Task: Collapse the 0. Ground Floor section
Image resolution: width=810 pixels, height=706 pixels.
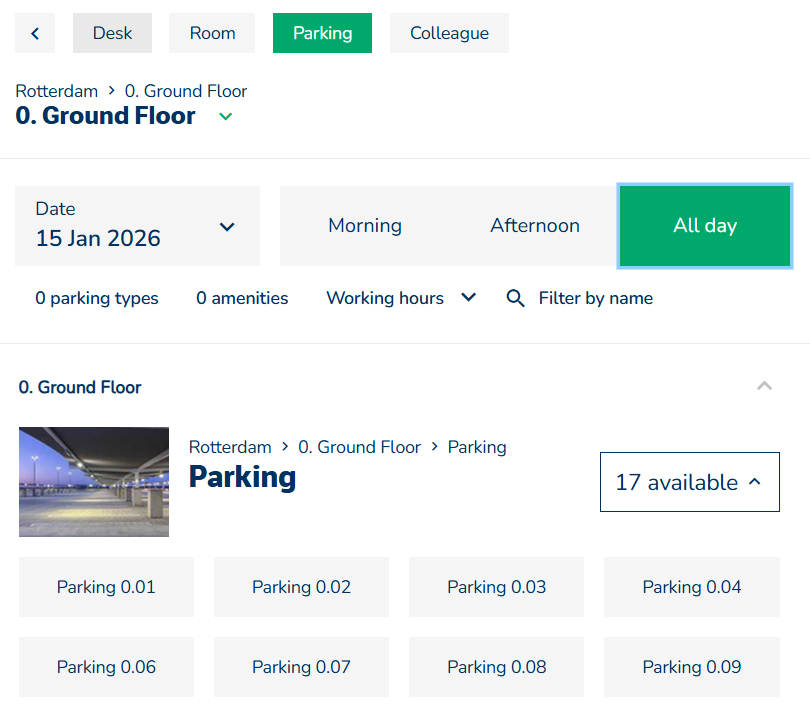Action: point(764,386)
